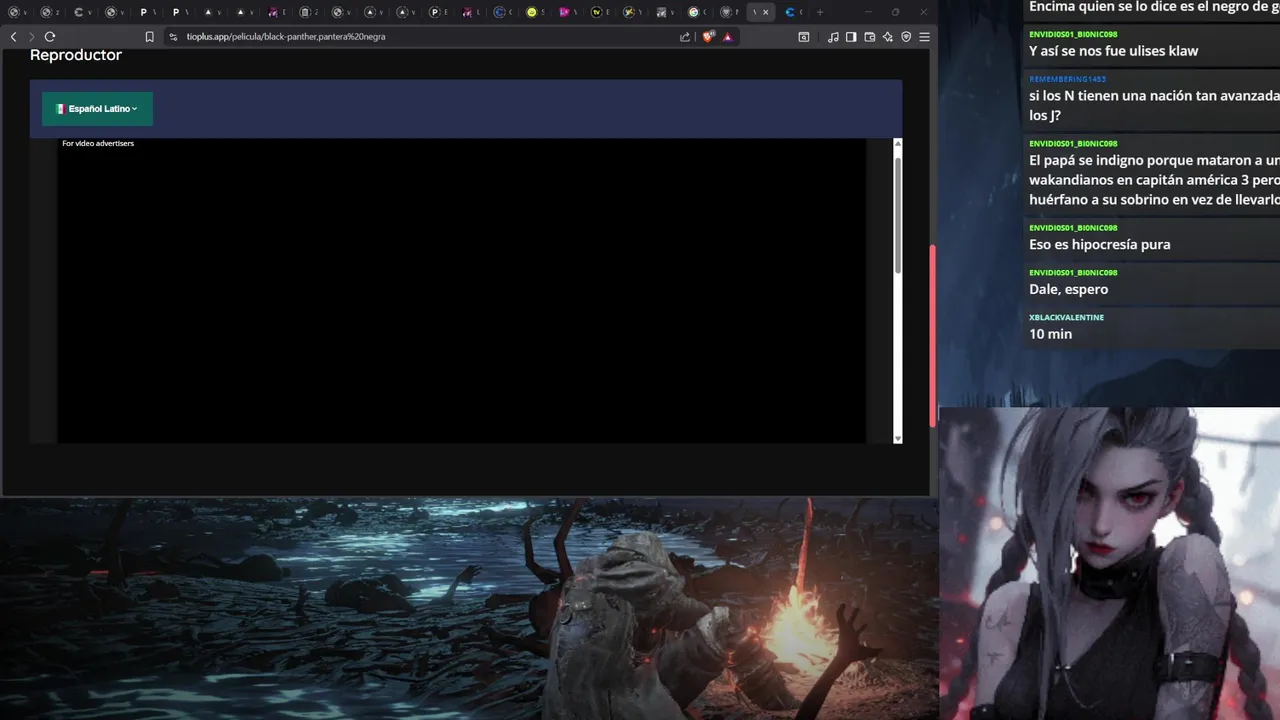Click username XBLACKVALENTINE in chat
Screen dimensions: 1280x720
point(1066,317)
